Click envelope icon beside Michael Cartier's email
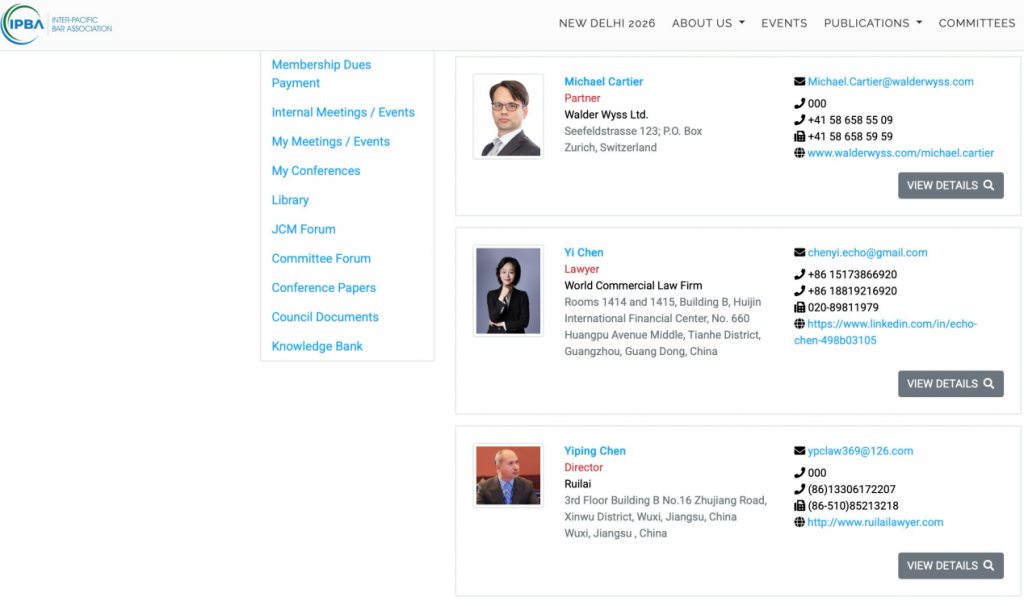Viewport: 1024px width, 606px height. point(799,82)
